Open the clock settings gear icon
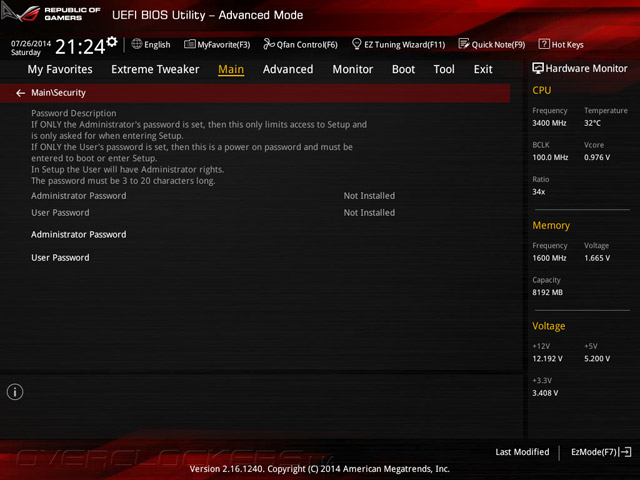 112,41
